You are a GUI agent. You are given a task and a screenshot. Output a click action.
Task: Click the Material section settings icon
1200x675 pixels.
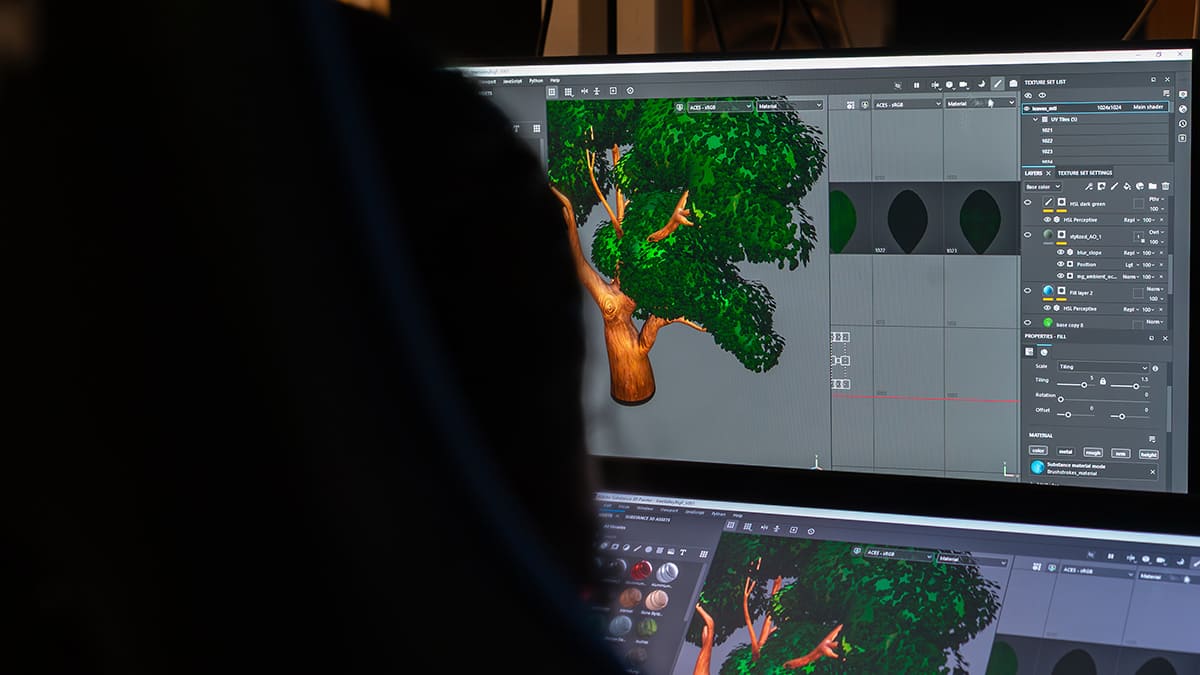pos(1152,439)
